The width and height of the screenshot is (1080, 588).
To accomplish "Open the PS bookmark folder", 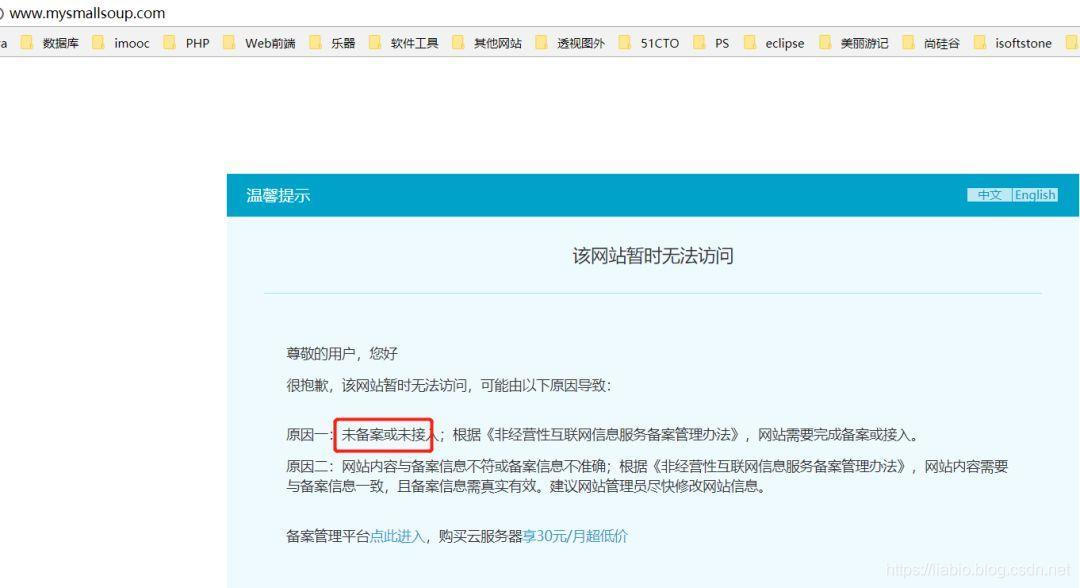I will 712,43.
